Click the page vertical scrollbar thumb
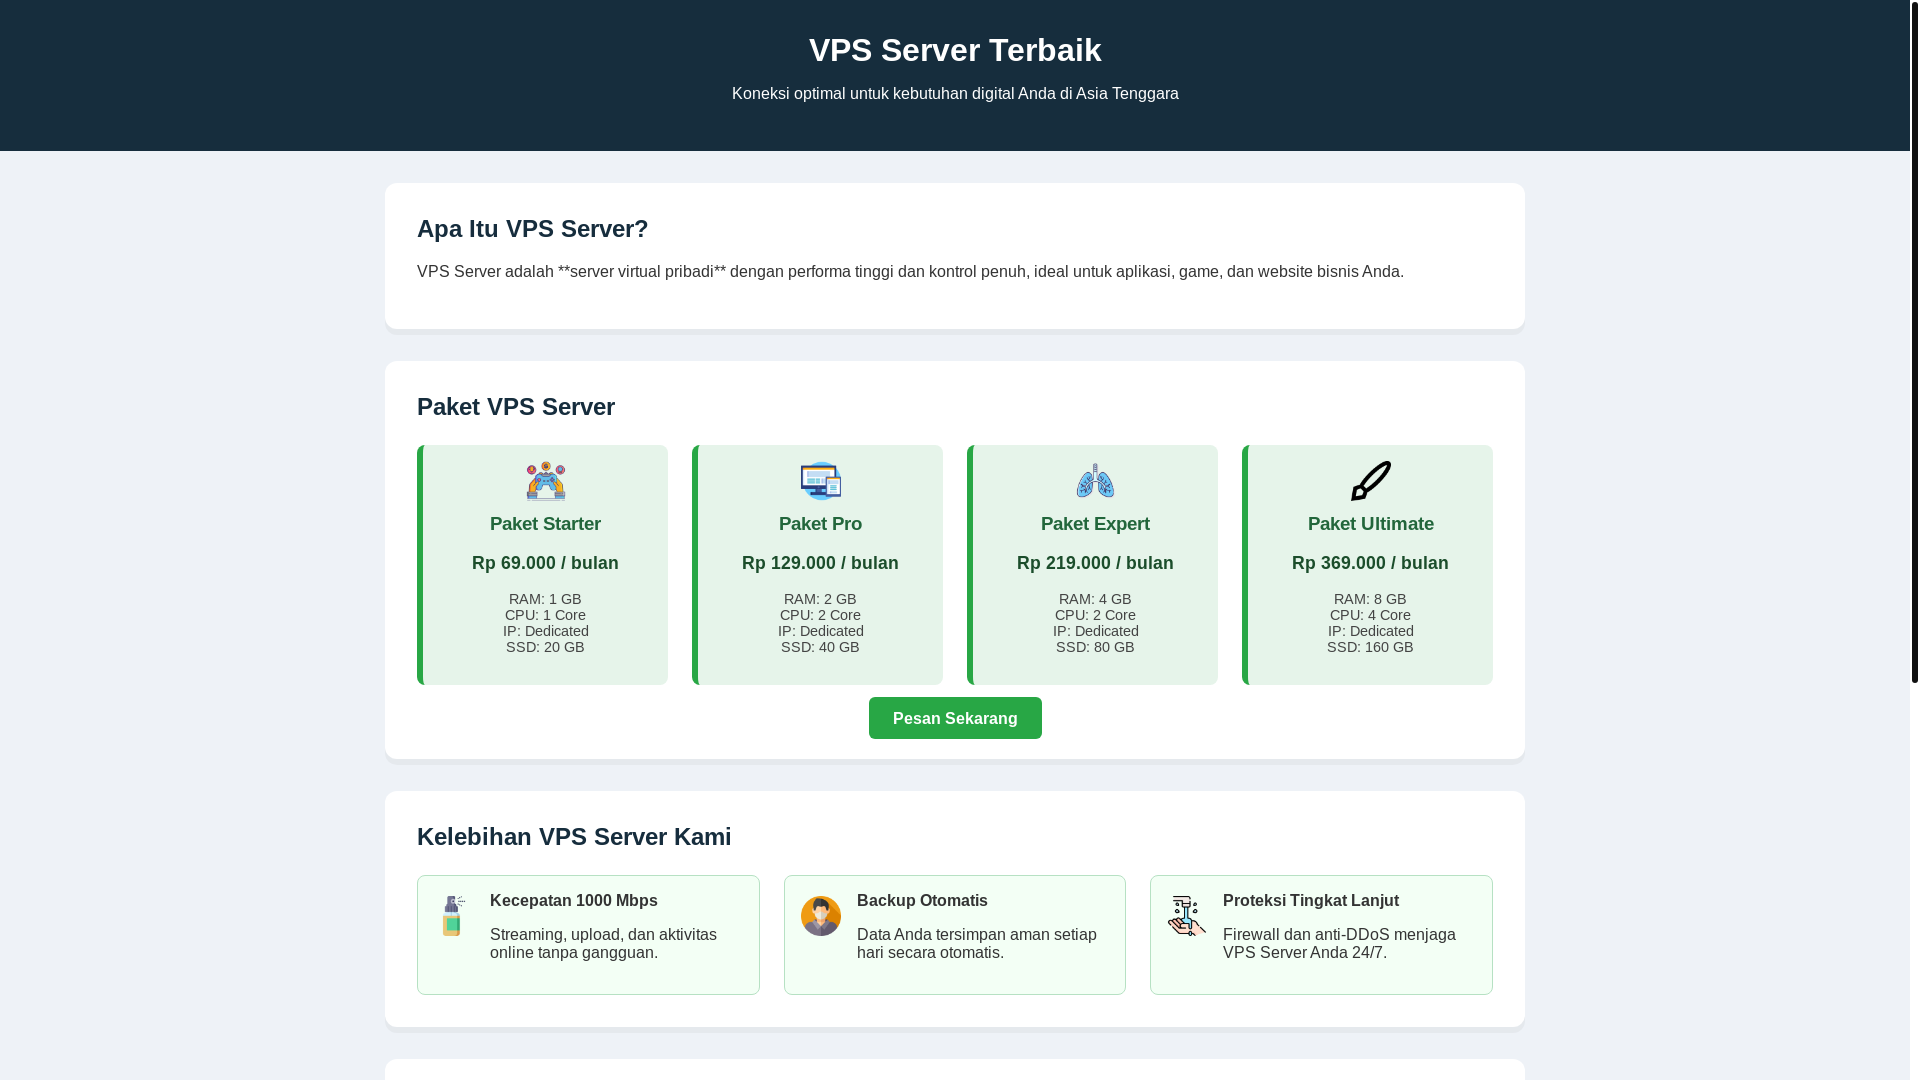 pyautogui.click(x=1915, y=341)
